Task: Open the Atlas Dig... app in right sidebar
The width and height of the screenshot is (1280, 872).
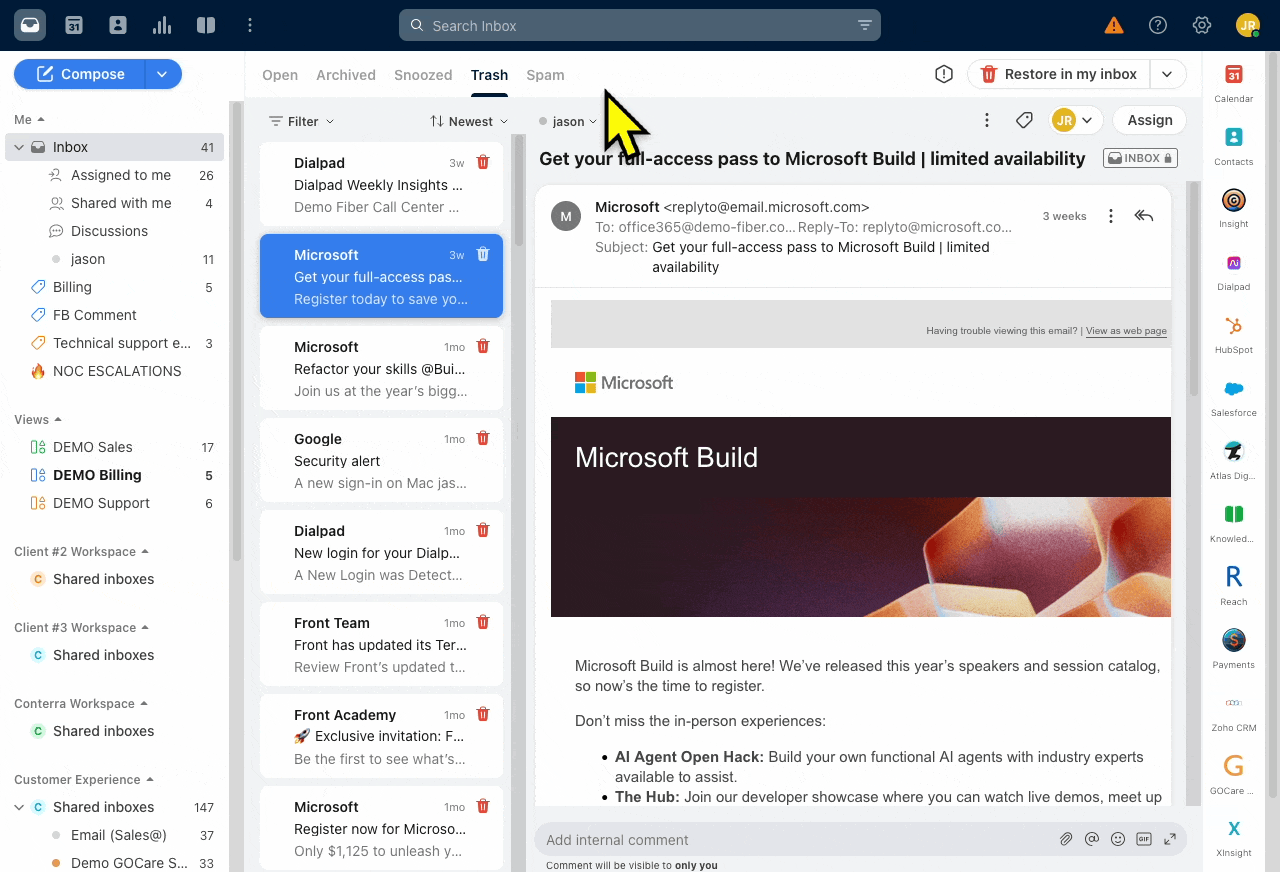Action: pos(1234,461)
